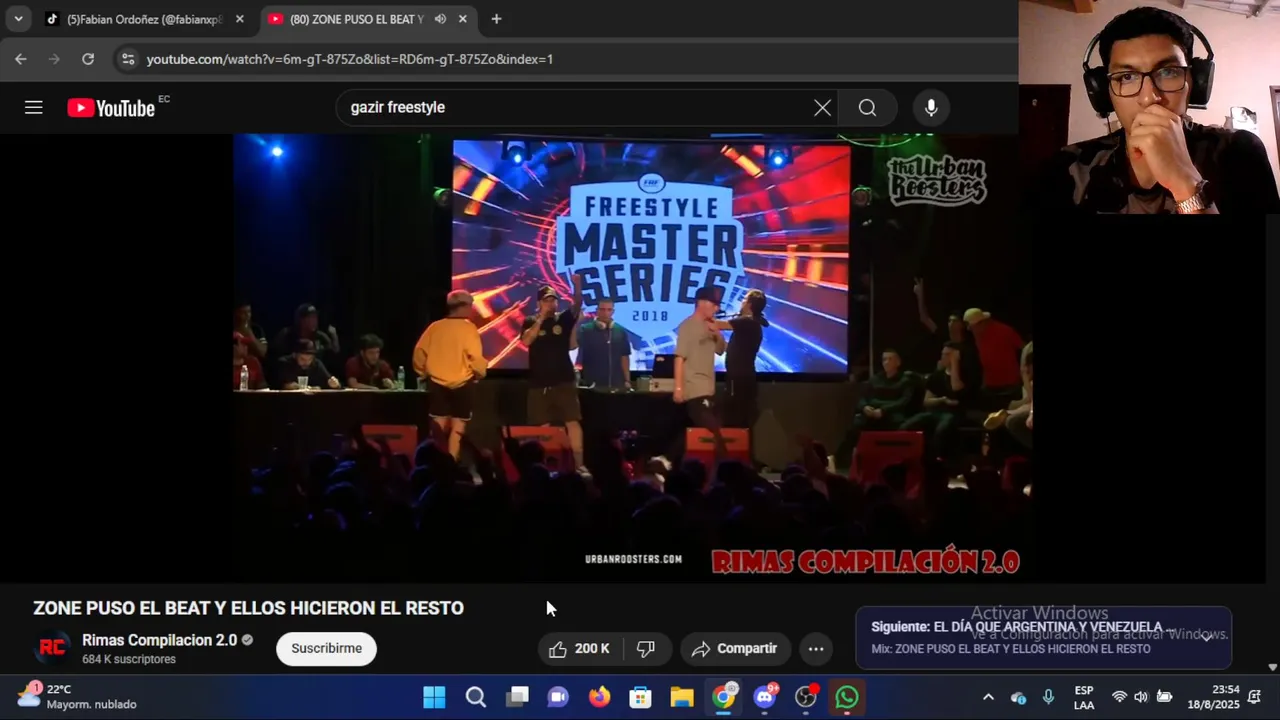
Task: Change the ESP LAA input language
Action: pyautogui.click(x=1084, y=697)
